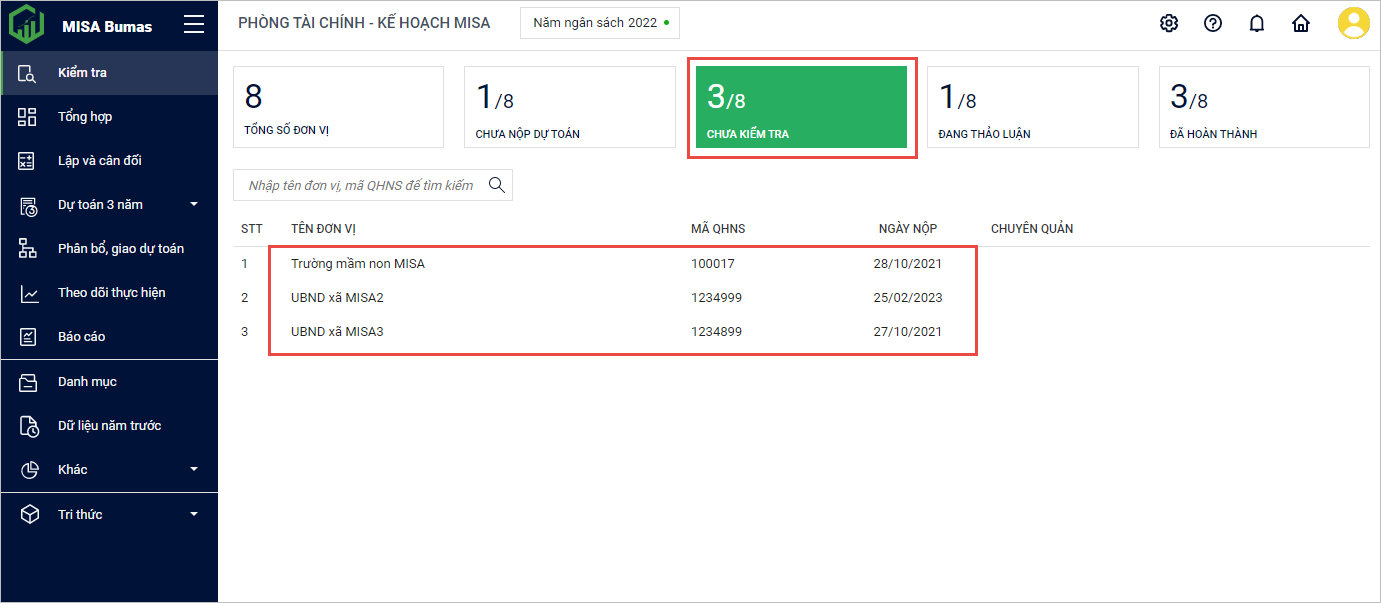Expand the Khác menu arrow
Screen dimensions: 1381x603
tap(193, 469)
